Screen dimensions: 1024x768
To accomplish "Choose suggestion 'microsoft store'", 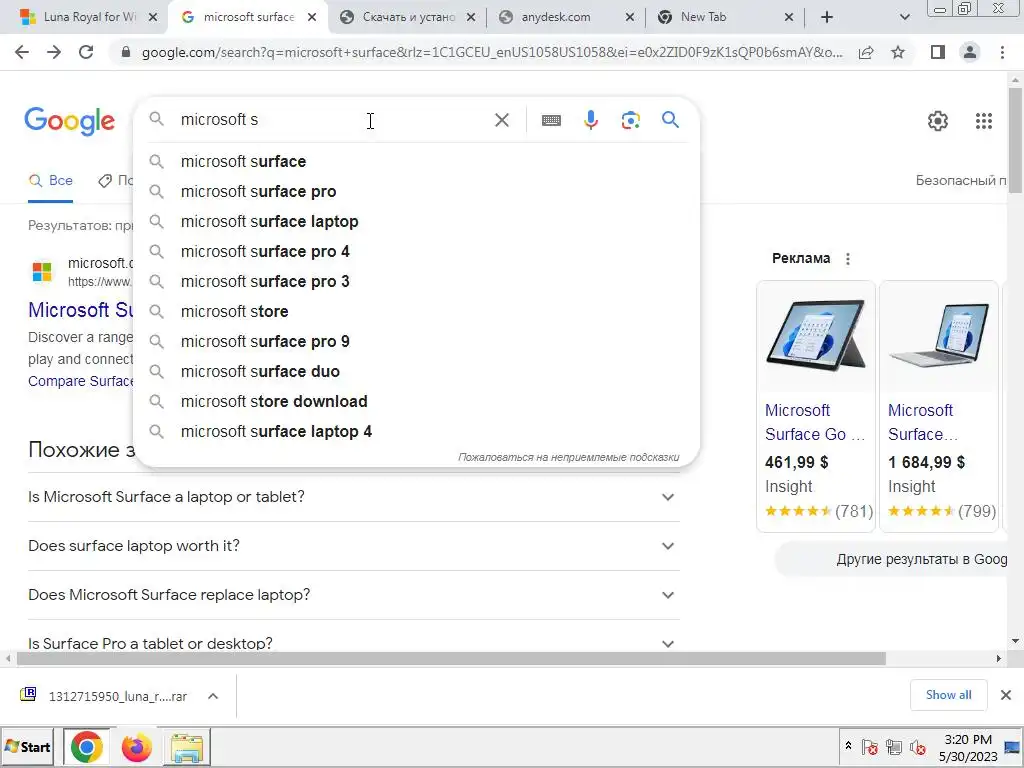I will pos(416,312).
